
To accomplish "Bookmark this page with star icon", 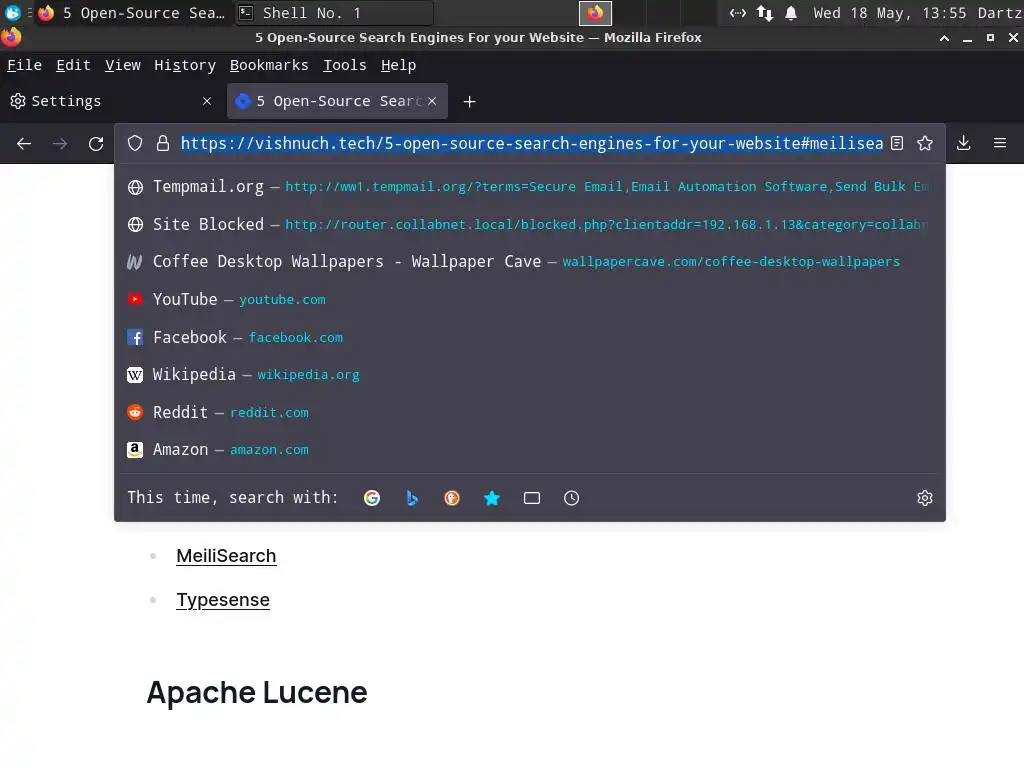I will pos(925,143).
